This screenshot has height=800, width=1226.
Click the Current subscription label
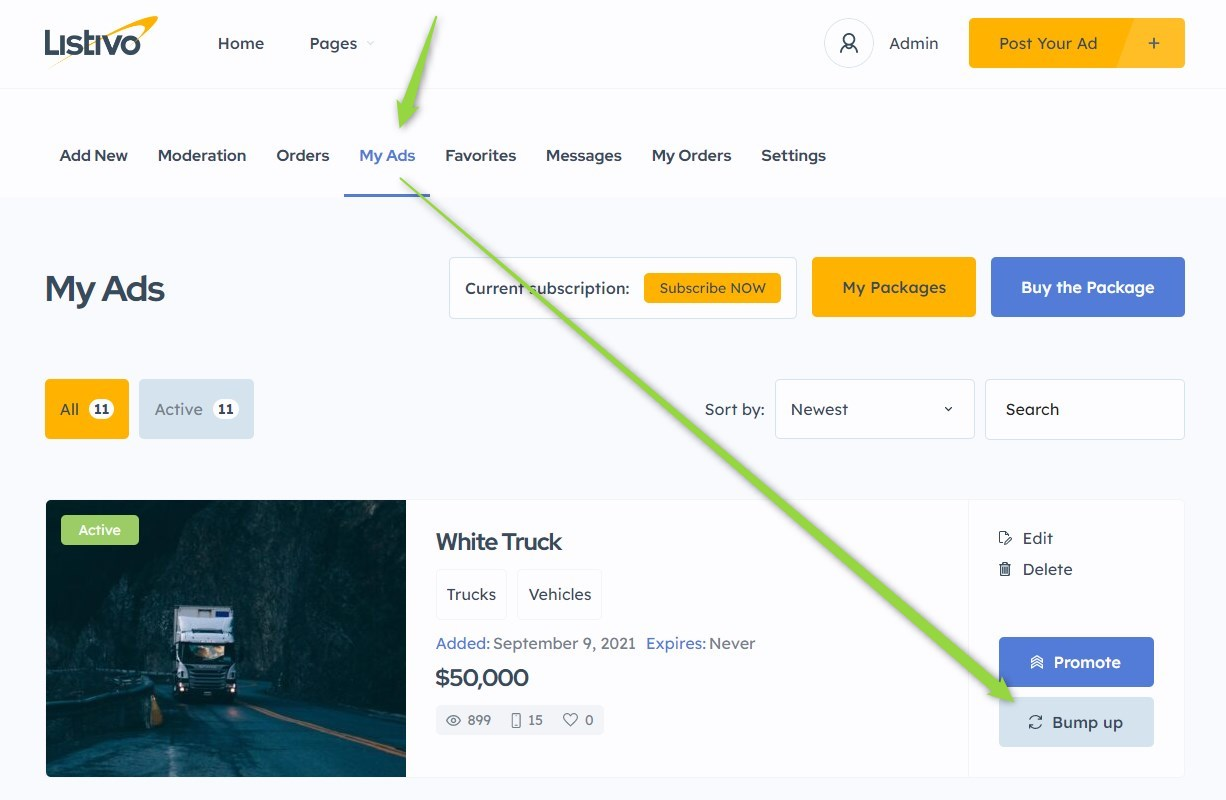547,288
